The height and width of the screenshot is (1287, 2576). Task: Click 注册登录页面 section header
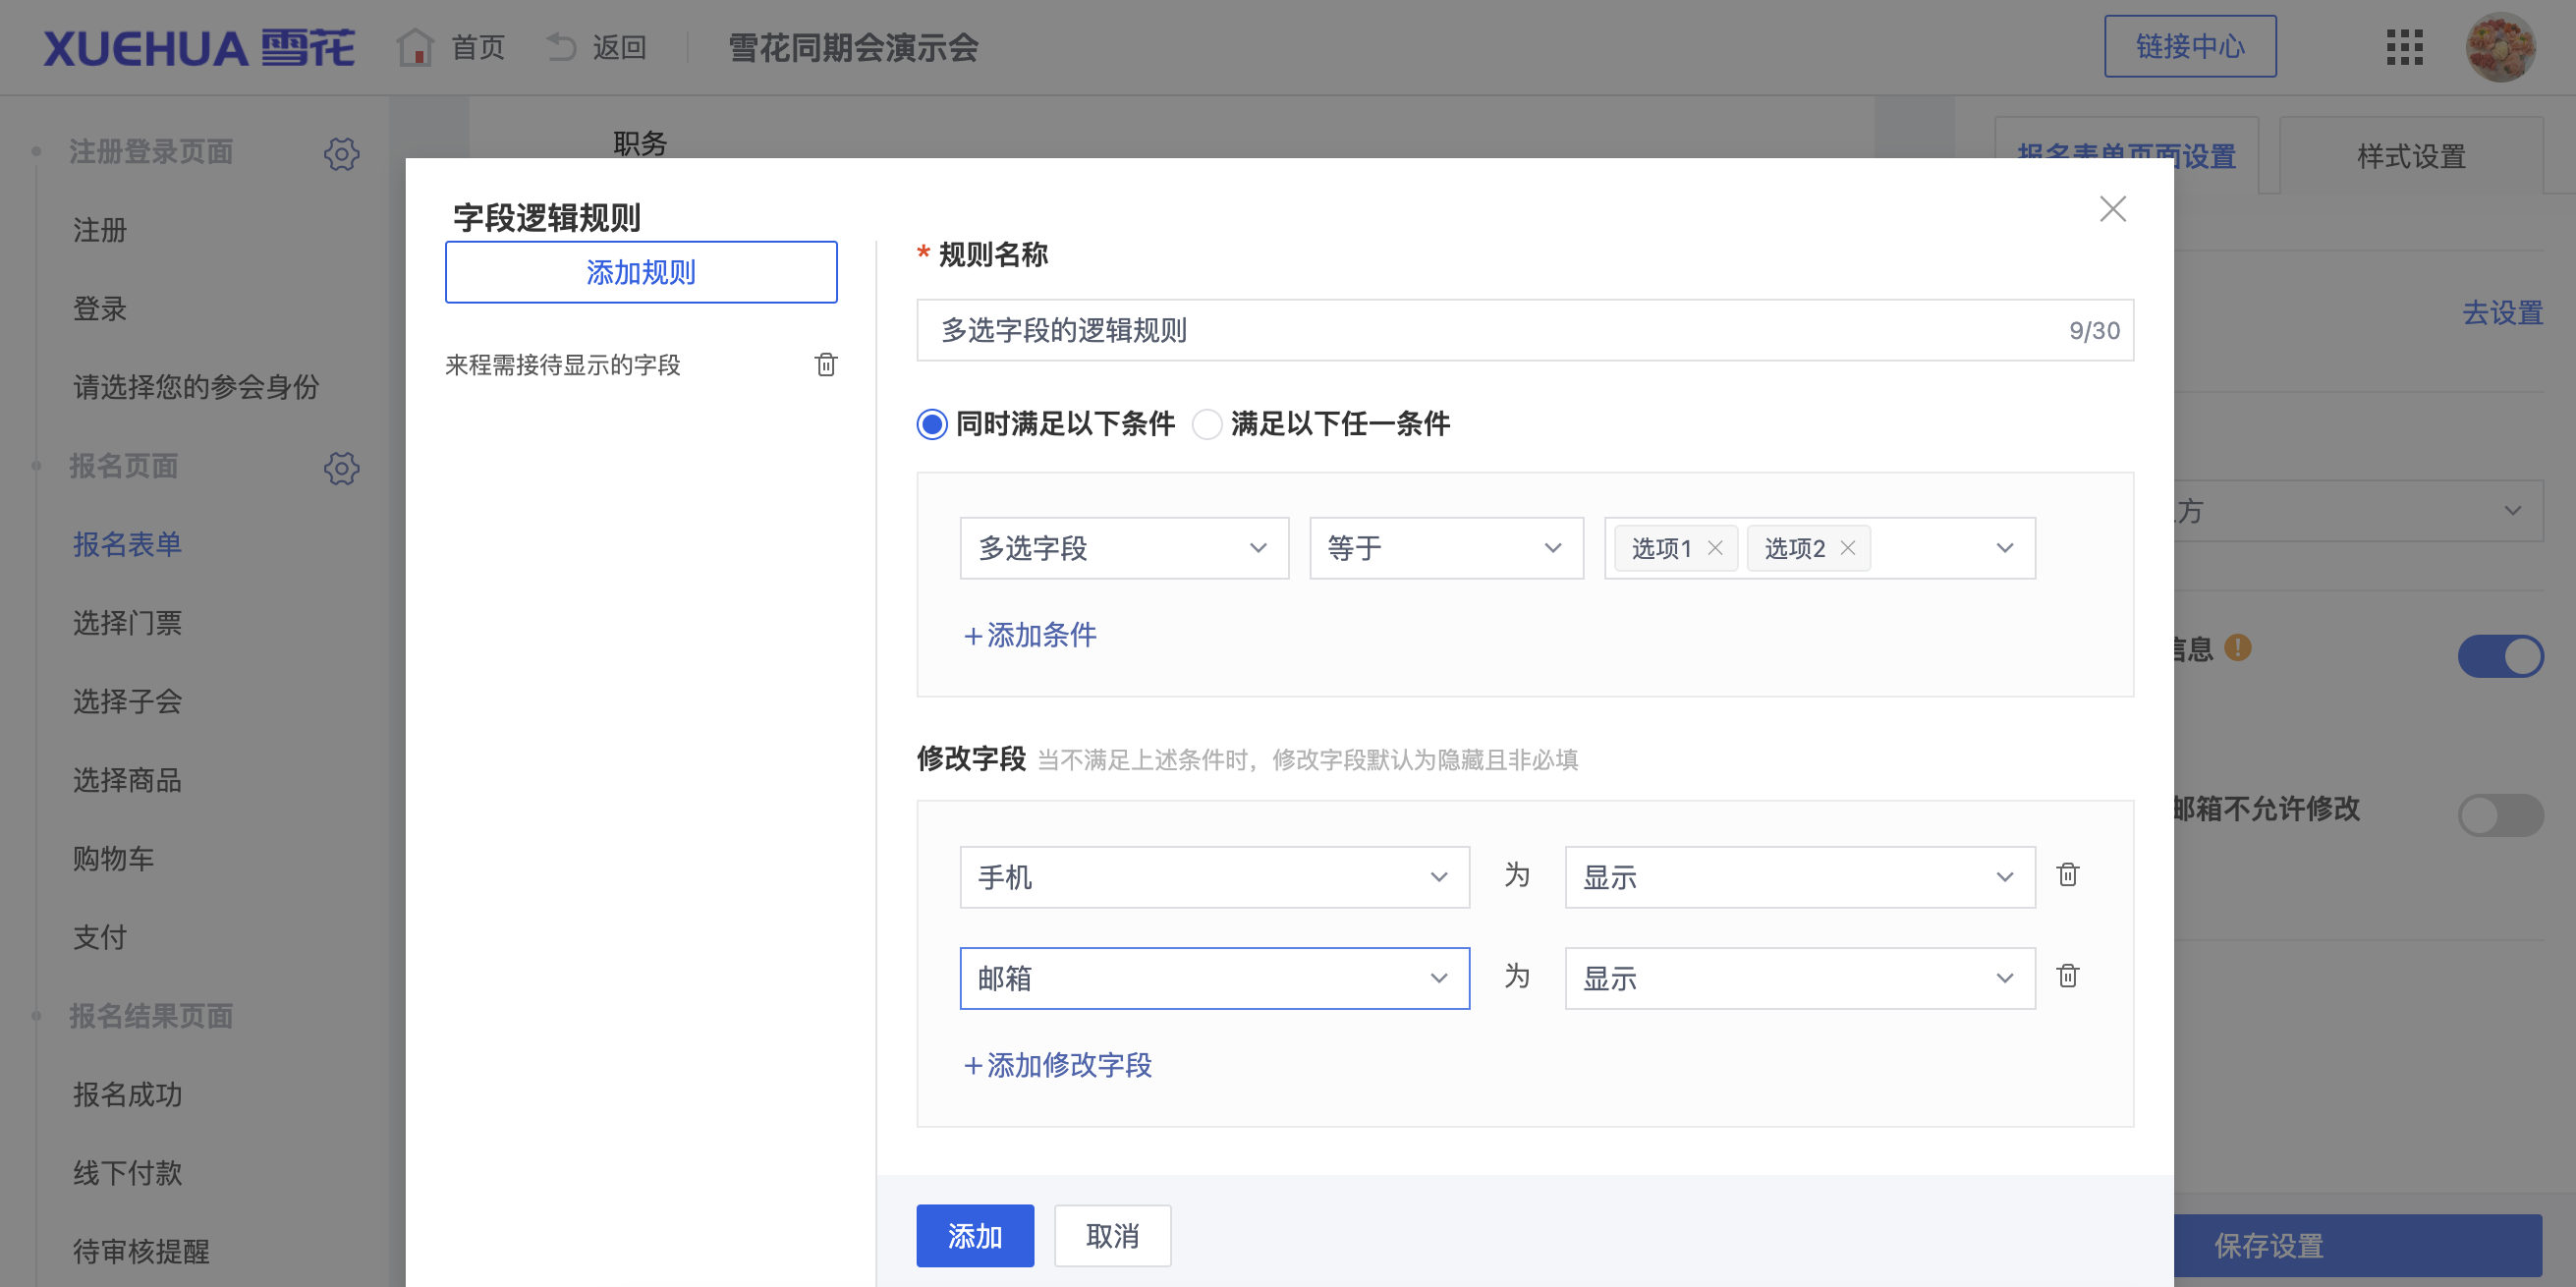click(x=151, y=152)
